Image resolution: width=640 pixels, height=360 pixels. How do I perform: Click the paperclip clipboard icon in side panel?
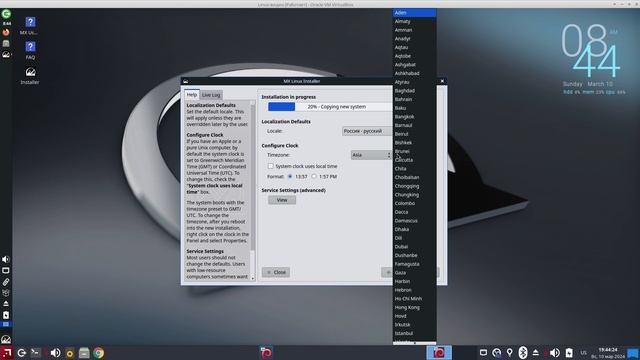point(6,282)
